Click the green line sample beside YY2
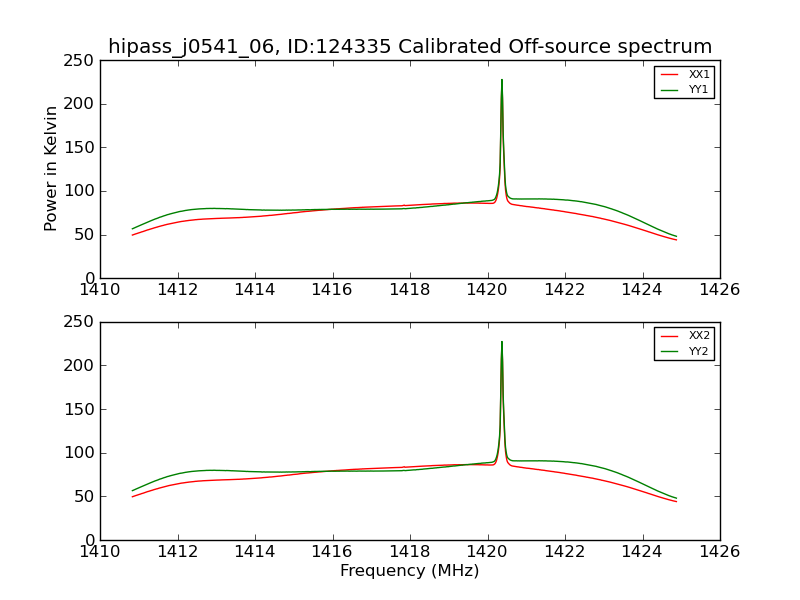 coord(669,352)
